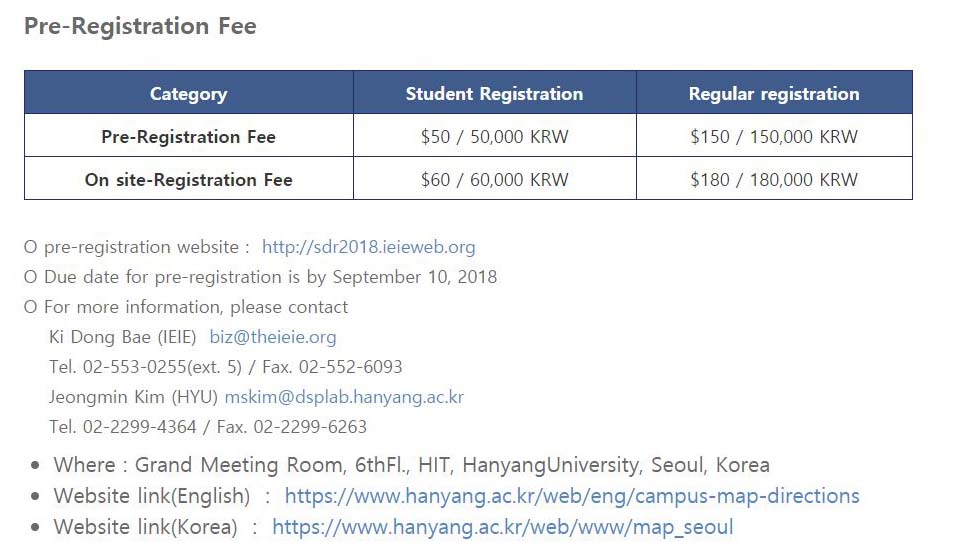The height and width of the screenshot is (550, 980).
Task: Click the Regular registration column header
Action: pyautogui.click(x=774, y=94)
